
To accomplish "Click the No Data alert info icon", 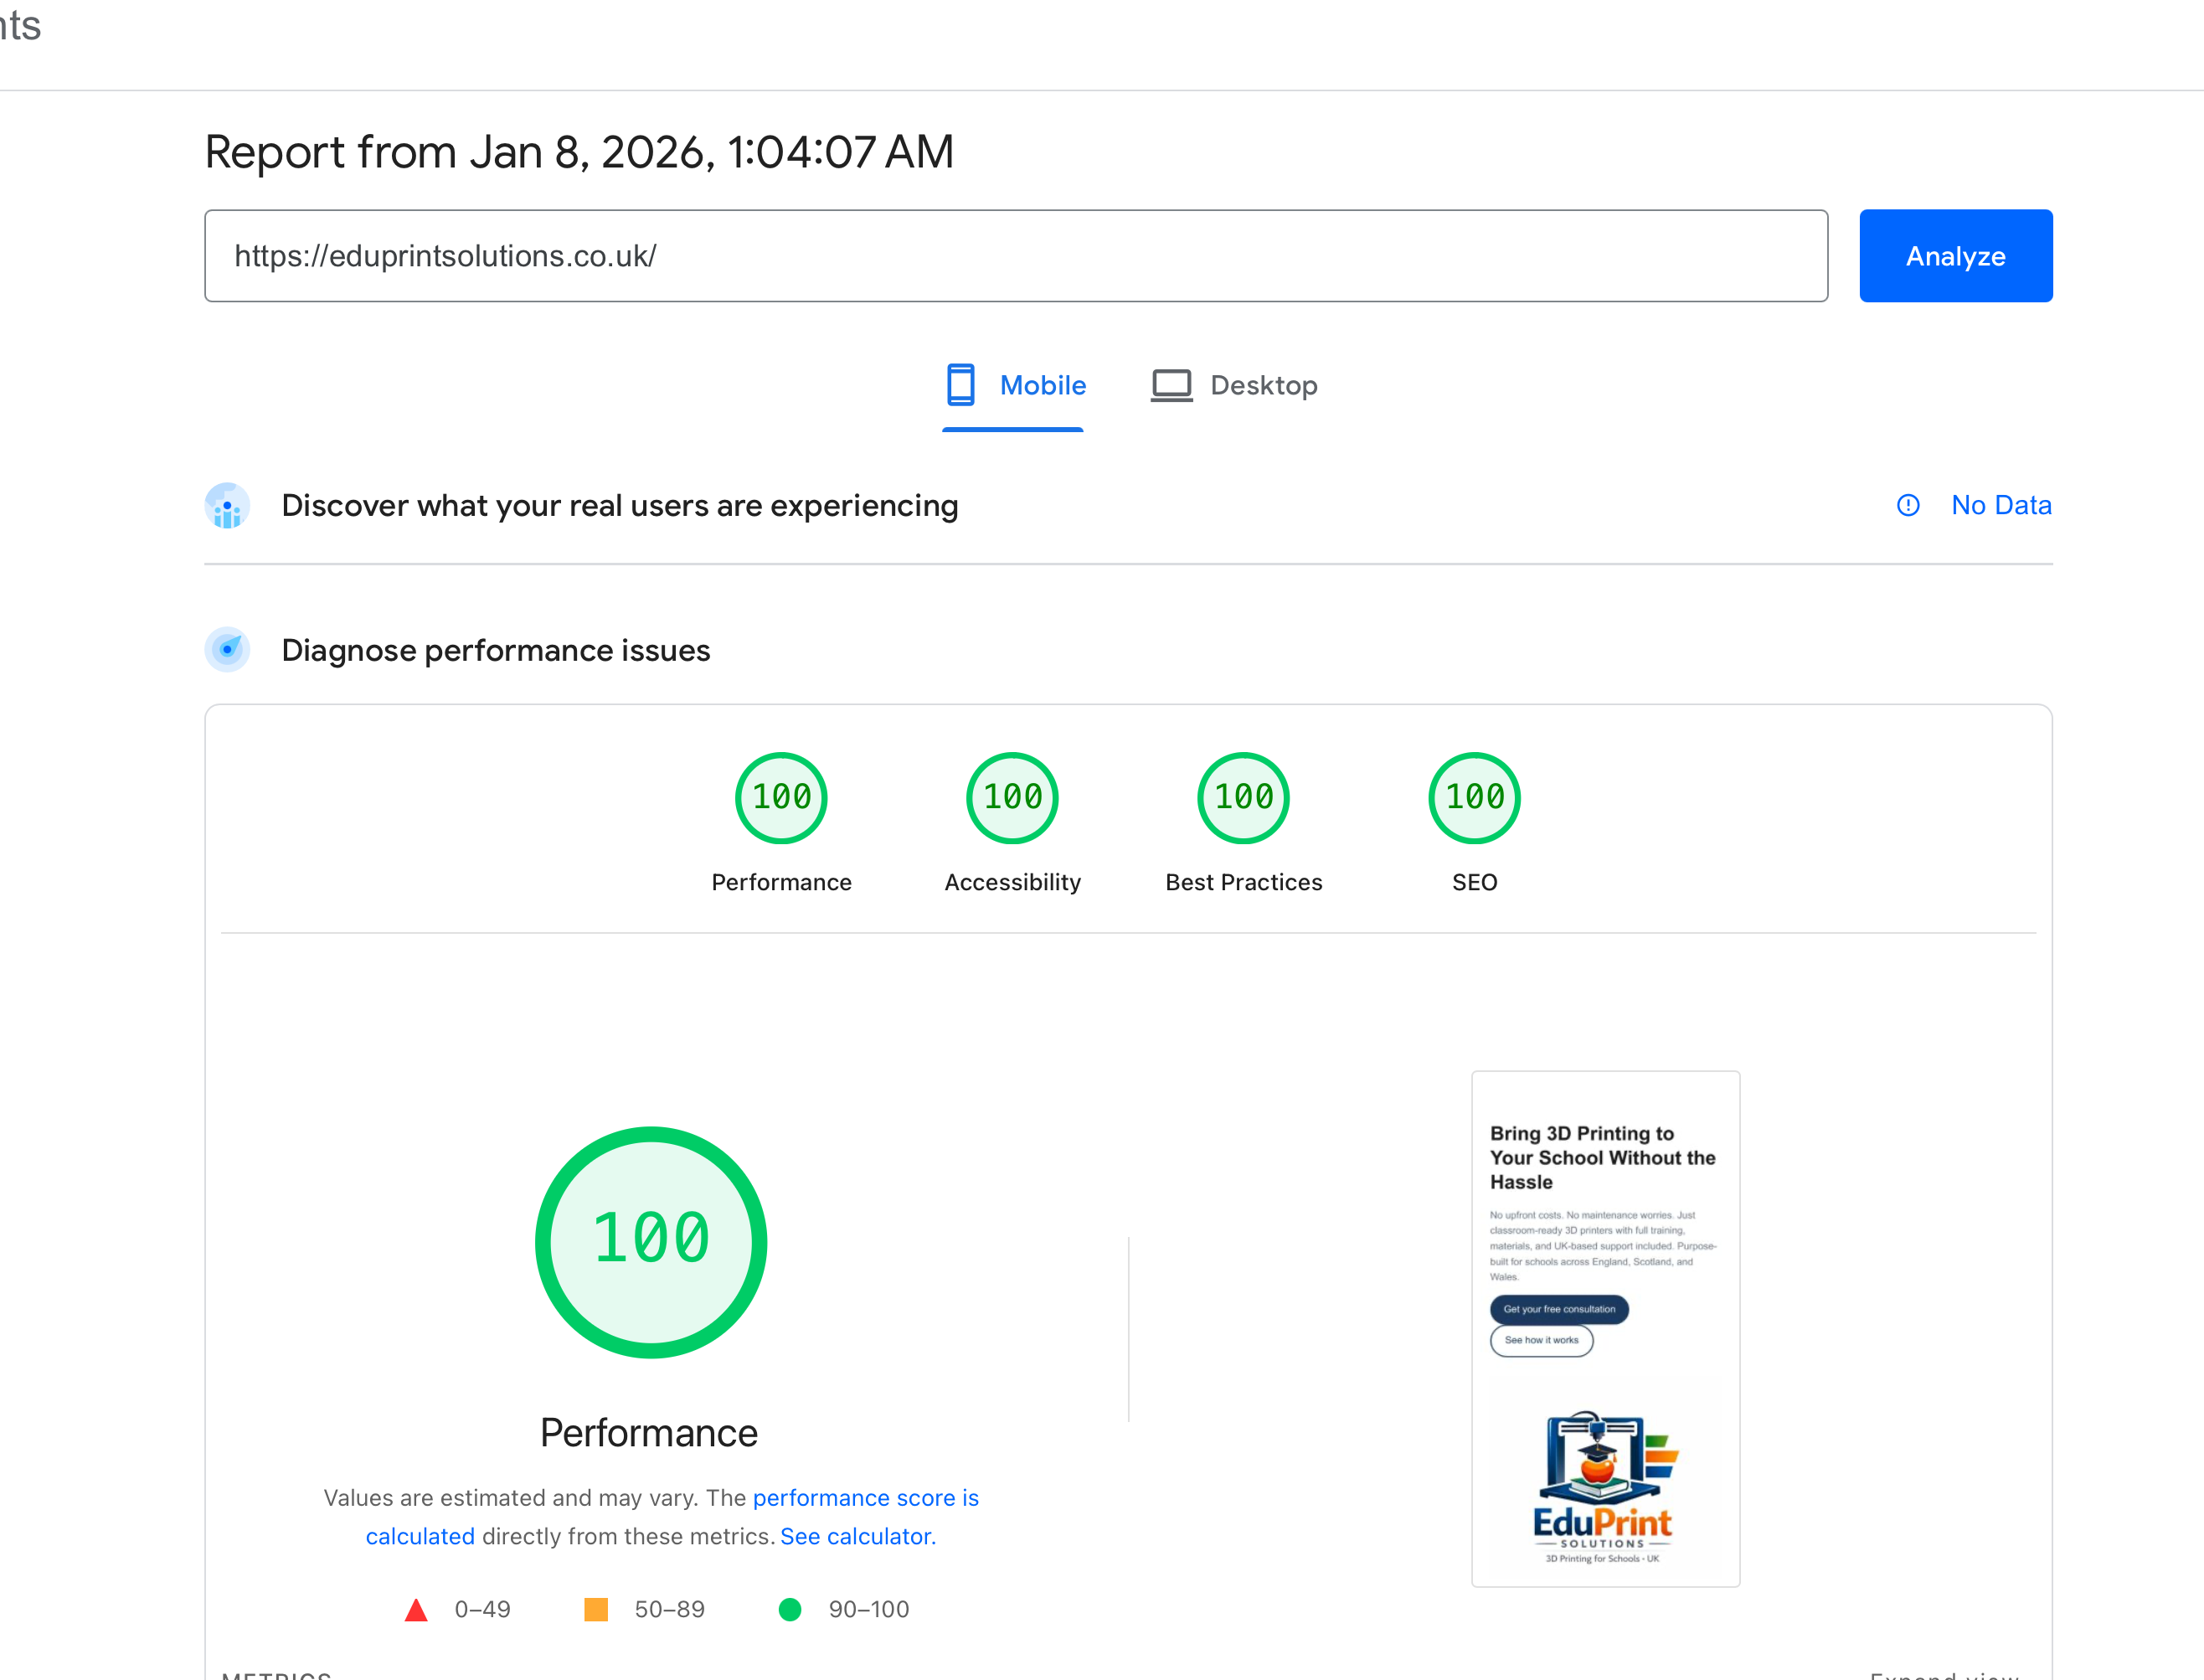I will 1908,505.
